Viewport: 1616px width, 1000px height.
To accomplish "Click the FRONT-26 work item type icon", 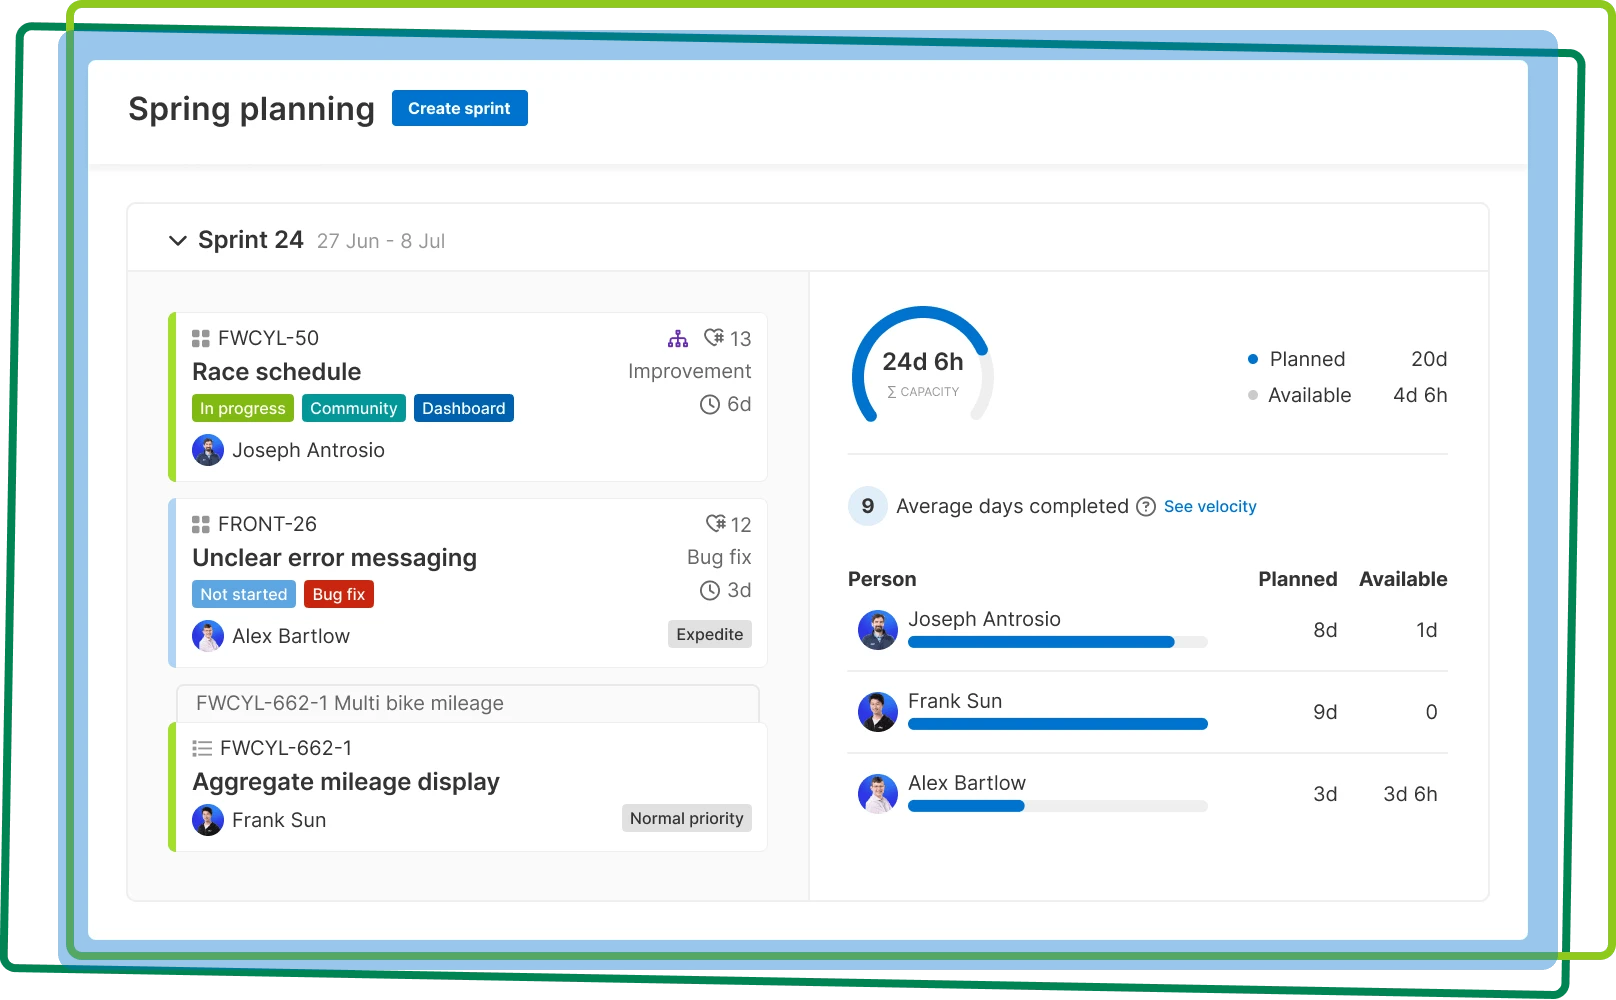I will click(x=201, y=524).
